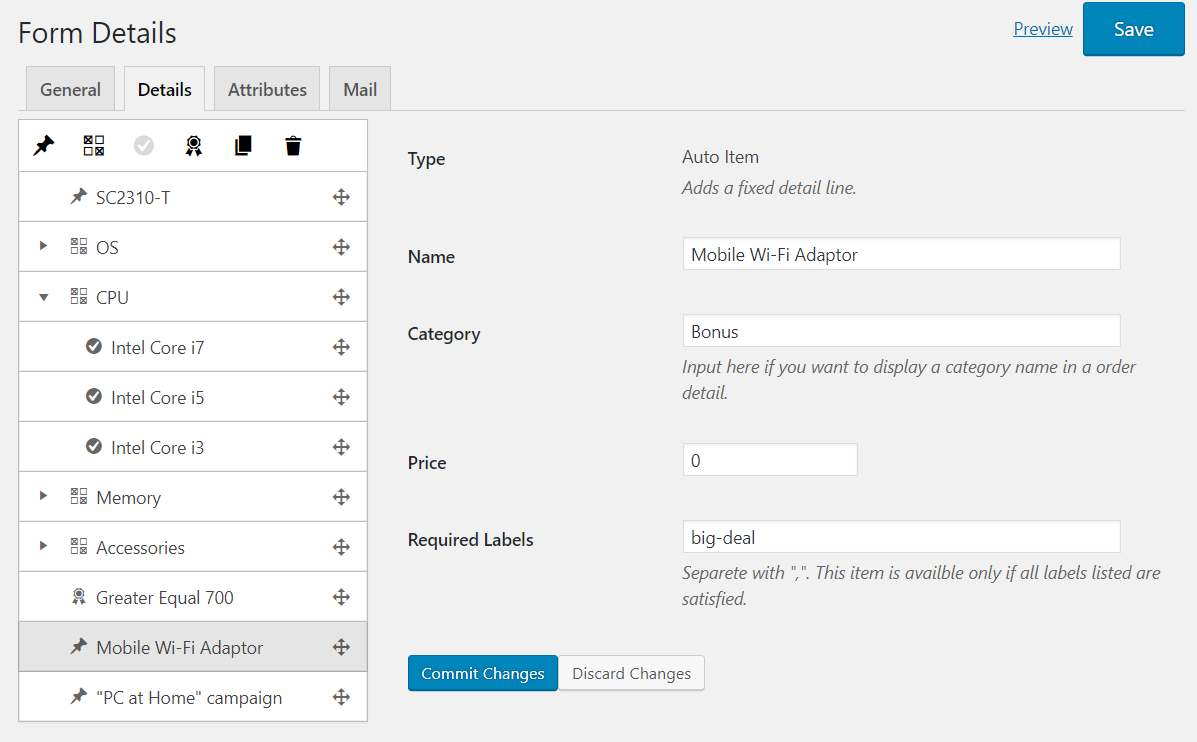Viewport: 1197px width, 742px height.
Task: Duplicate the selected detail line
Action: [x=242, y=146]
